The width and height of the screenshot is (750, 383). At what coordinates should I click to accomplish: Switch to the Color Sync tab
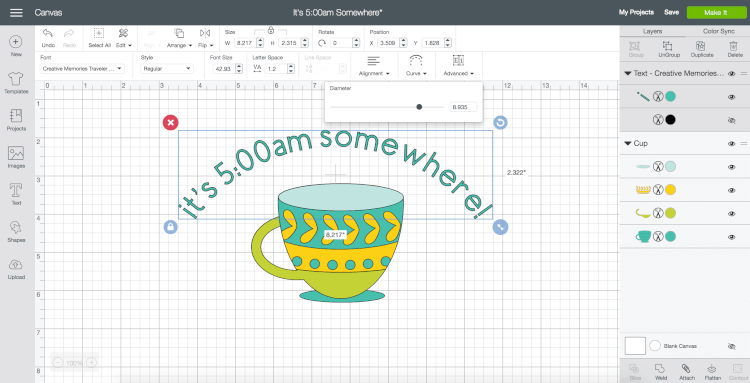pyautogui.click(x=718, y=31)
